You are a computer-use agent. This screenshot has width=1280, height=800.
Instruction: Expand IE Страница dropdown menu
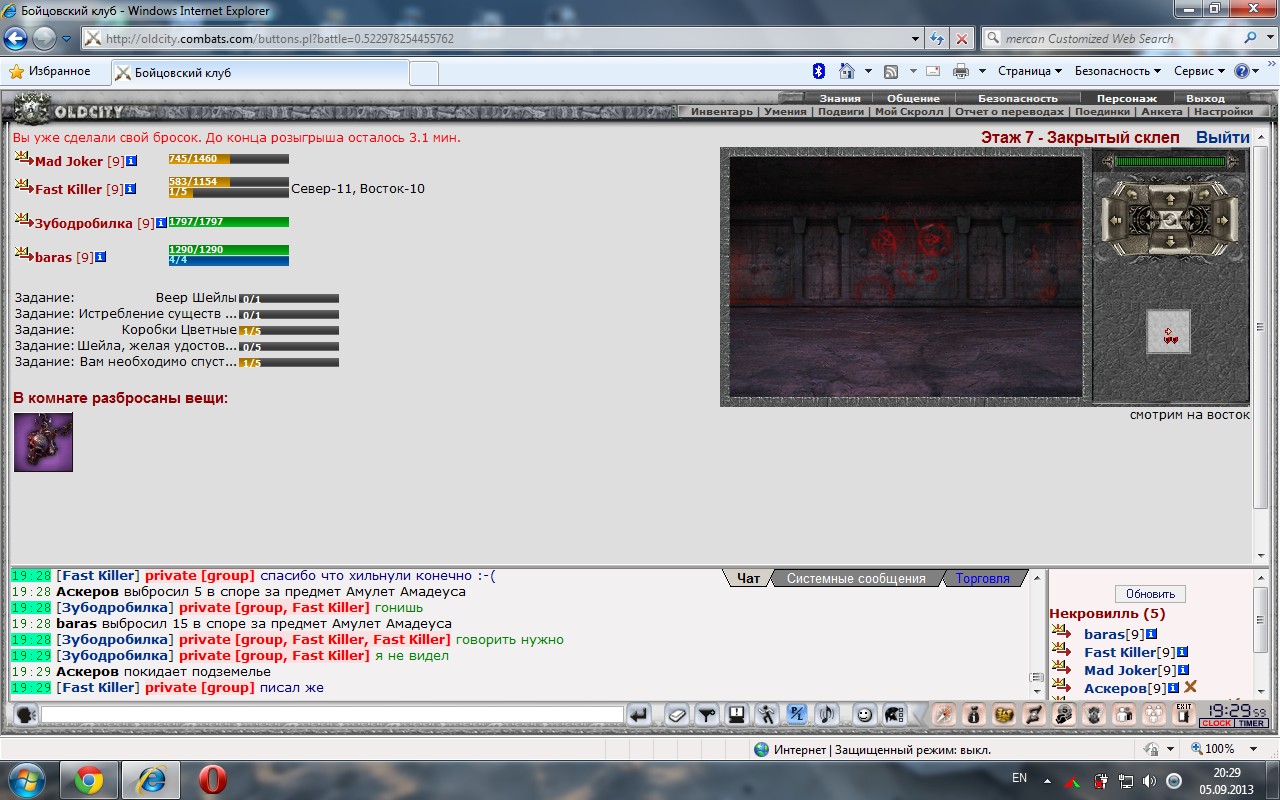click(1030, 71)
